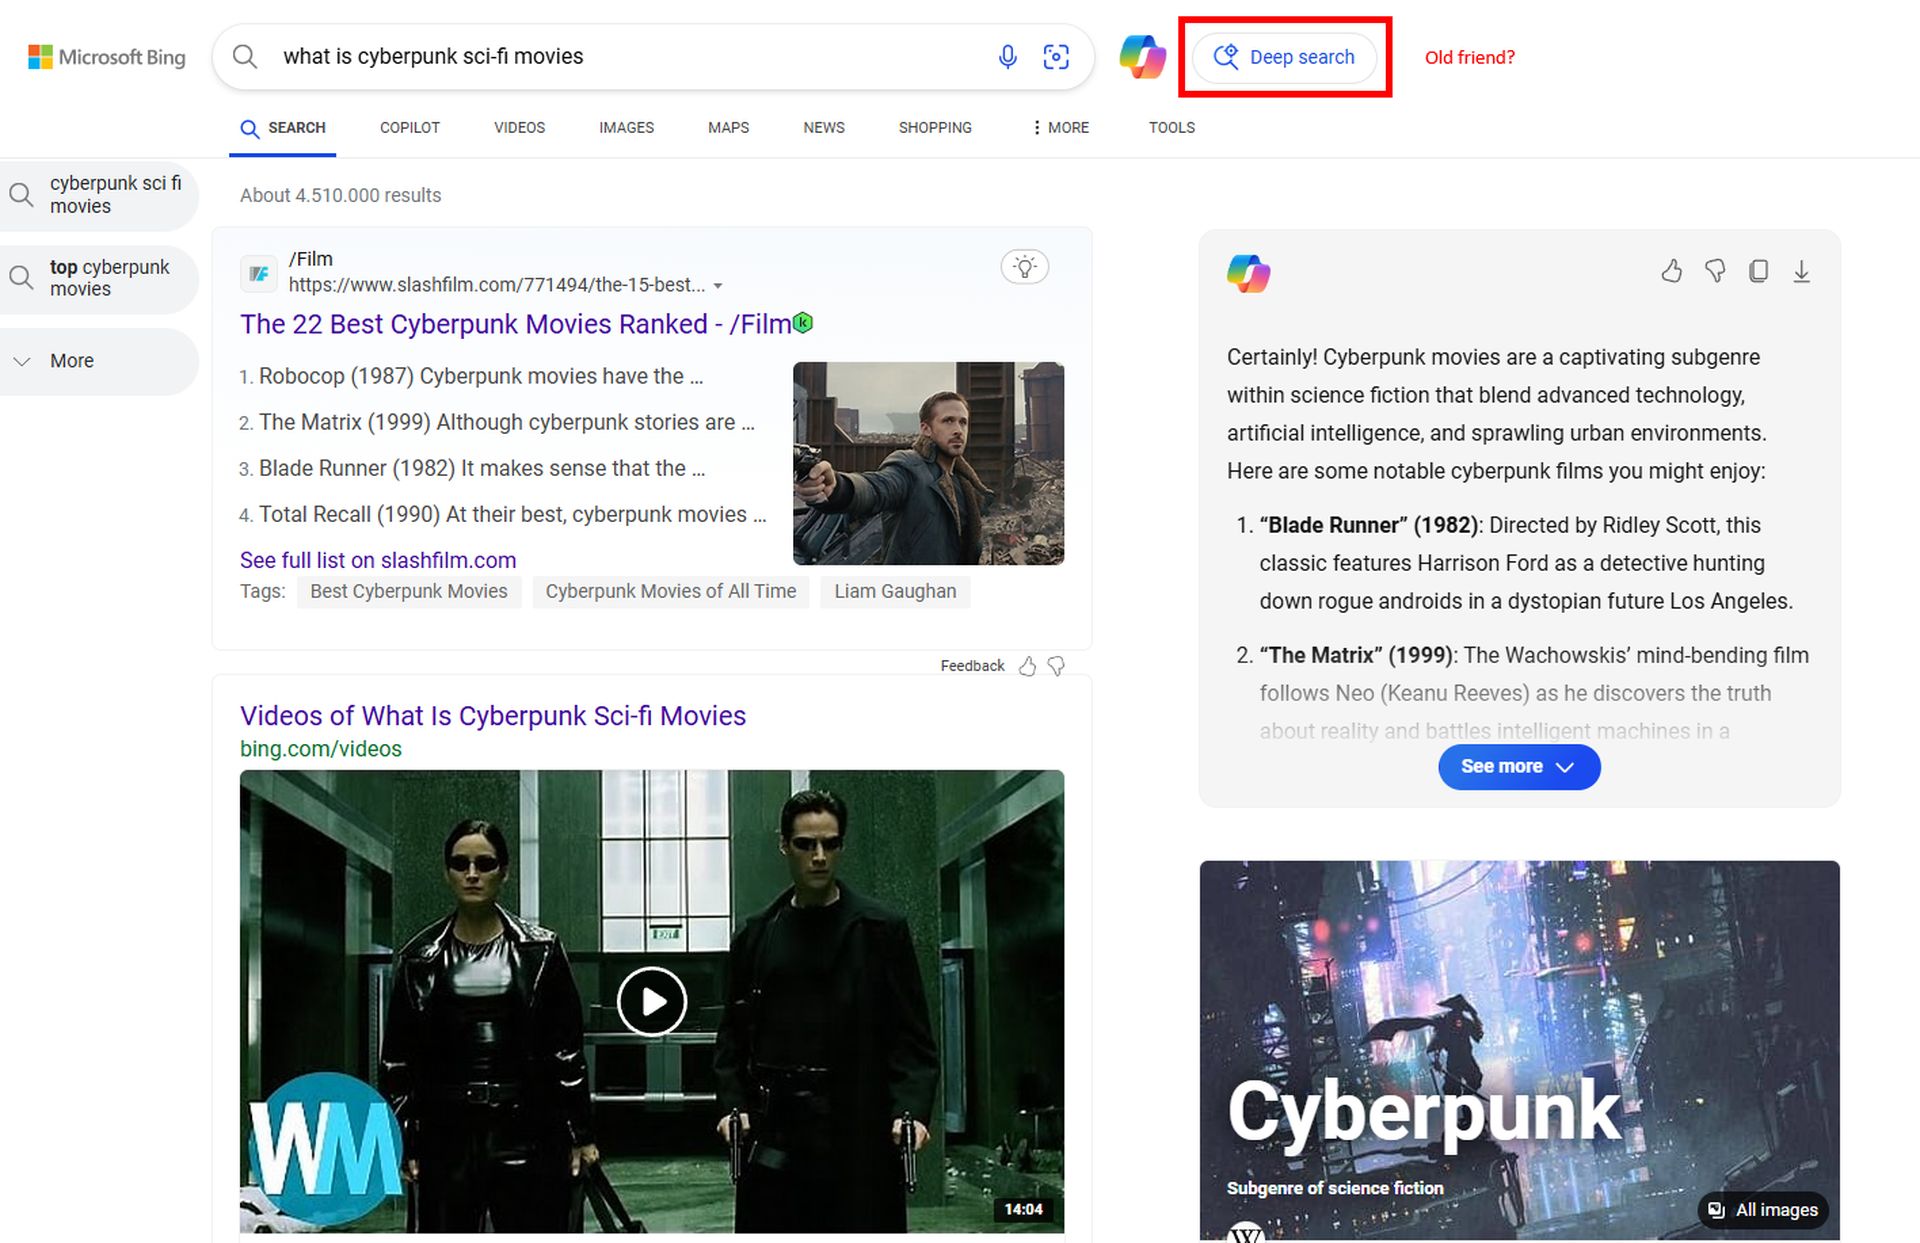Click the Bing Copilot colorful orb icon
Image resolution: width=1920 pixels, height=1243 pixels.
(1141, 56)
